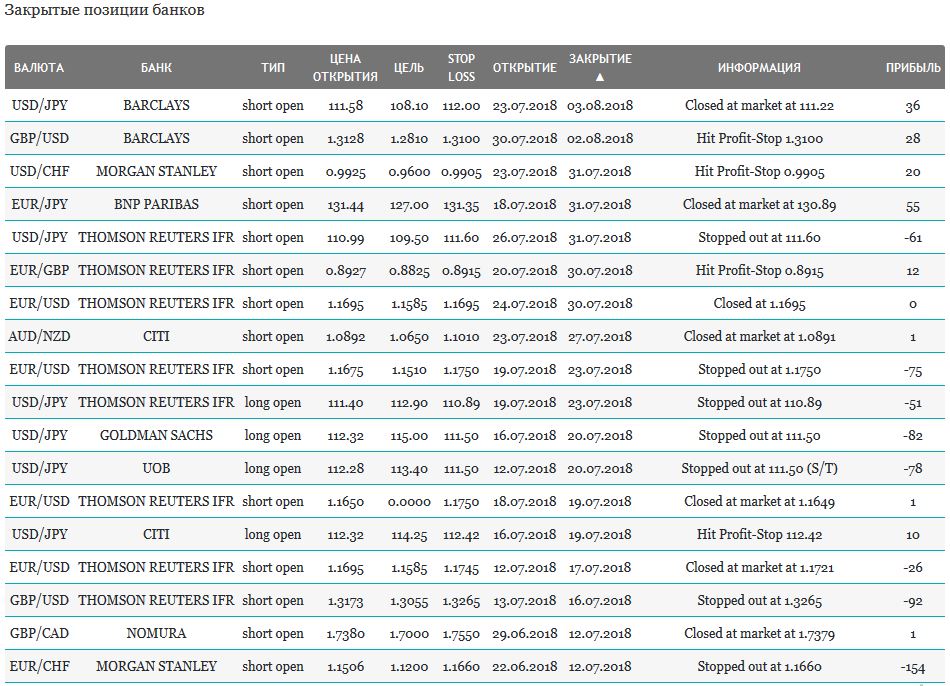The image size is (950, 686).
Task: Click the sort arrow under ЗАКРЫТИЕ header
Action: (x=600, y=77)
